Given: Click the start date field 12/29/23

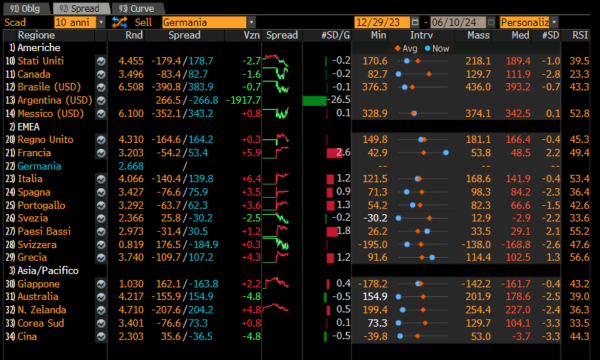Looking at the screenshot, I should point(382,22).
